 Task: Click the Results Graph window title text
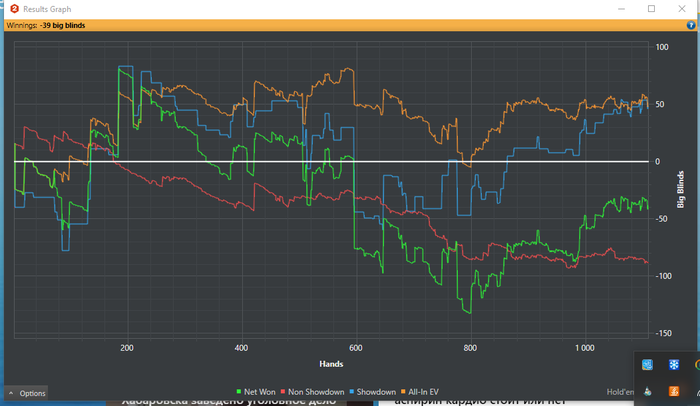[47, 9]
